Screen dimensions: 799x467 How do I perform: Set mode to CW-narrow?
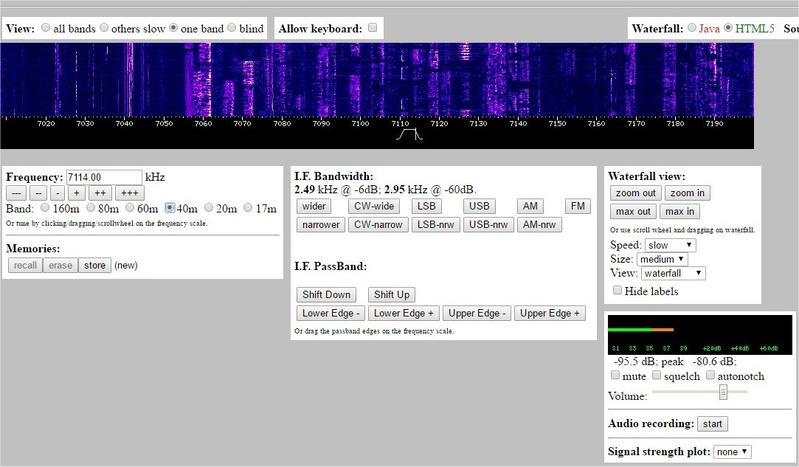tap(378, 224)
